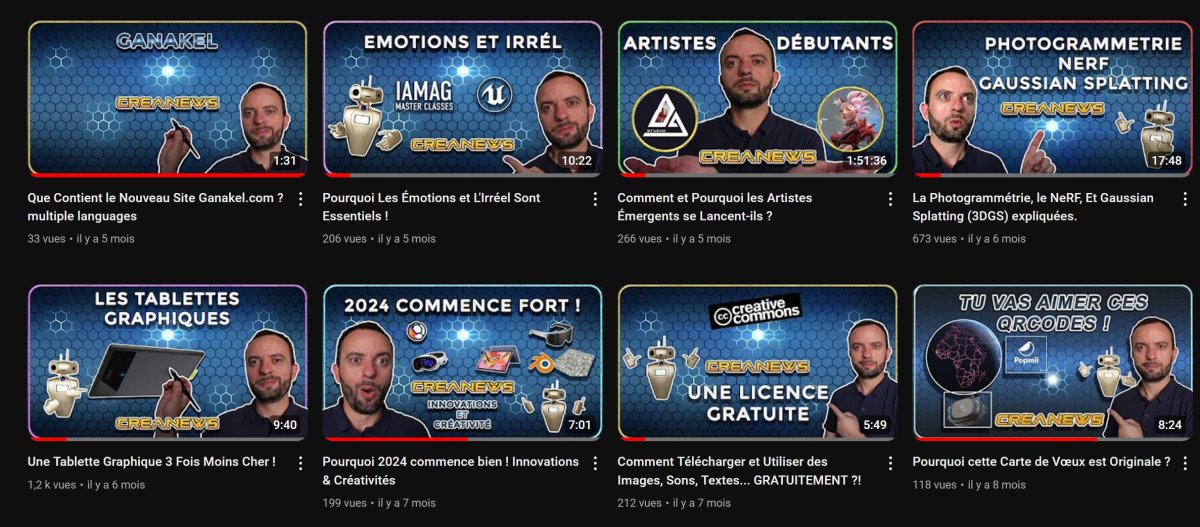Click the red watch progress bar on 2024 video
The image size is (1200, 527).
coord(396,438)
